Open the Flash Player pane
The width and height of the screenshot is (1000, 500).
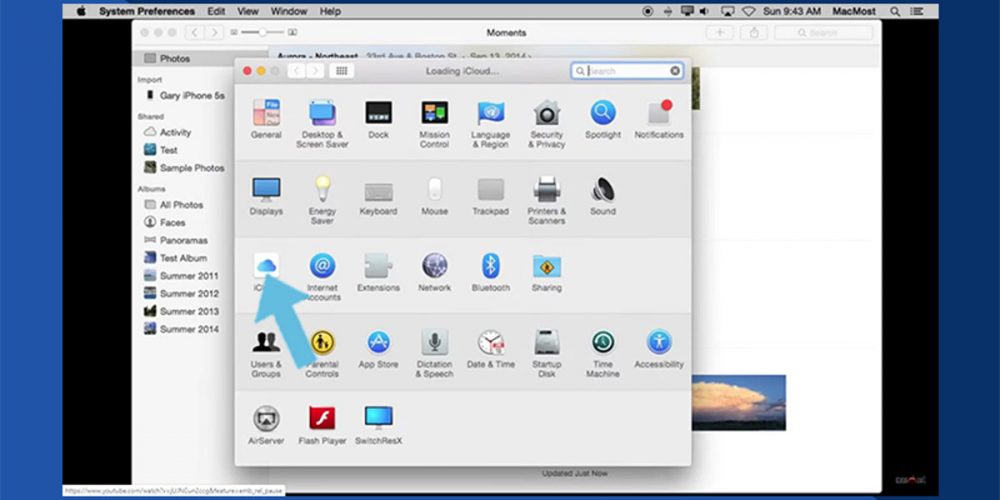(x=322, y=420)
